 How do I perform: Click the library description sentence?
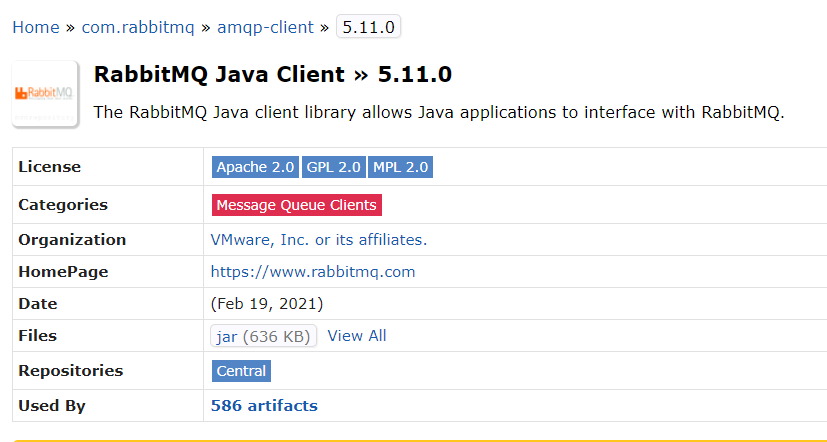click(439, 113)
